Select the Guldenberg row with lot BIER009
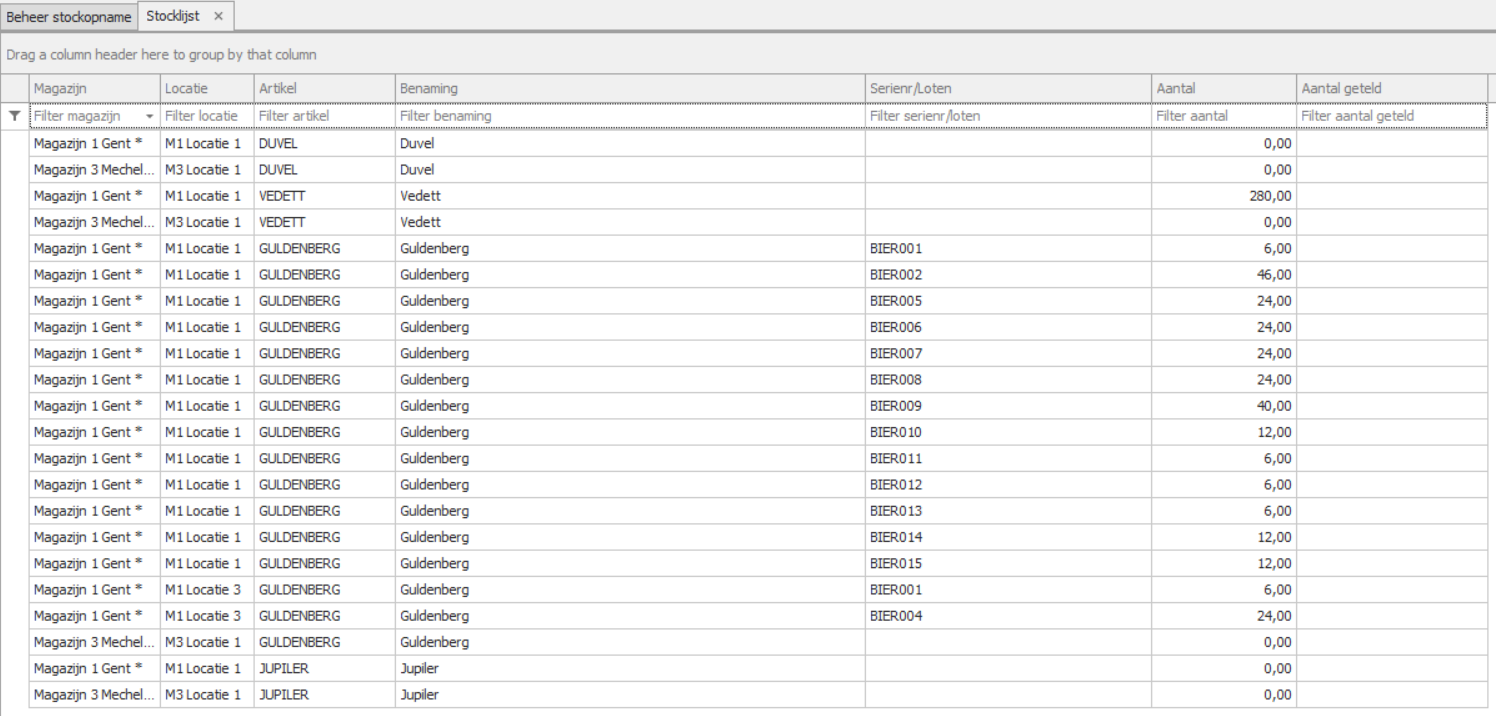Screen dimensions: 1496x716 (x=629, y=406)
